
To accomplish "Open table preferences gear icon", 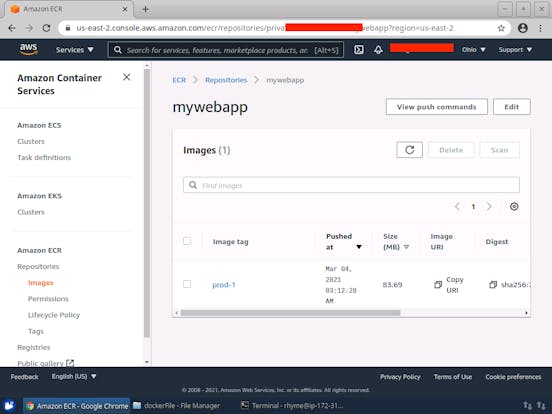I will pyautogui.click(x=514, y=206).
